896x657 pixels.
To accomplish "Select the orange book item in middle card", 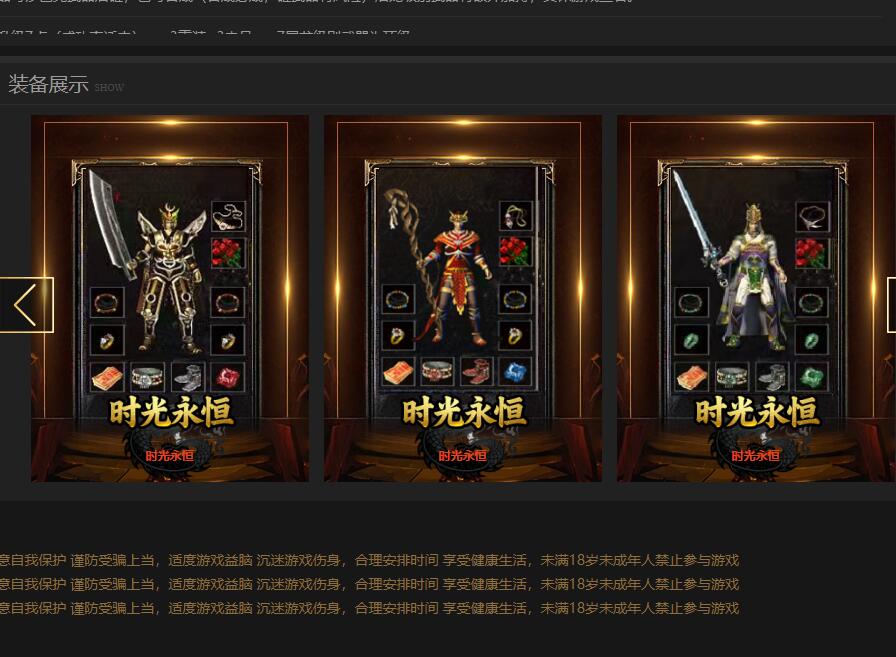I will [399, 373].
